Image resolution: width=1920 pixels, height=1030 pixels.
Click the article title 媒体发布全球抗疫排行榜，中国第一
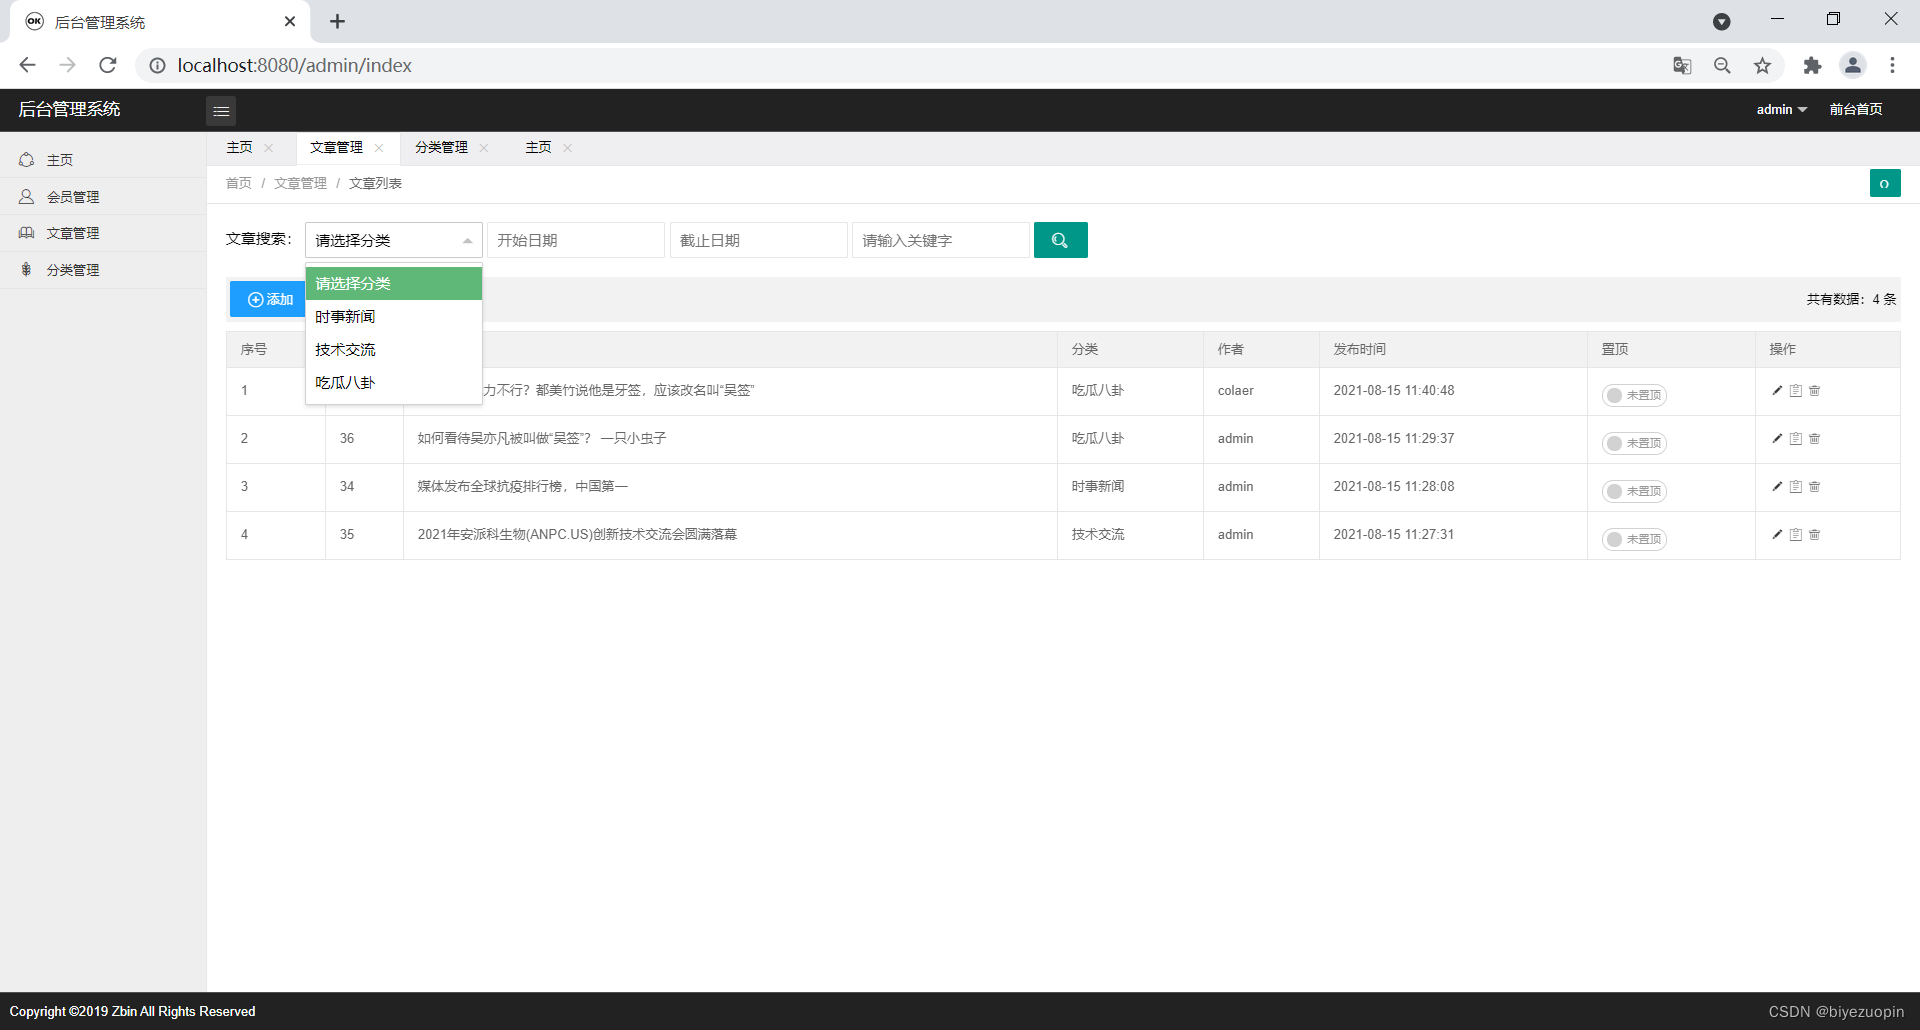522,486
